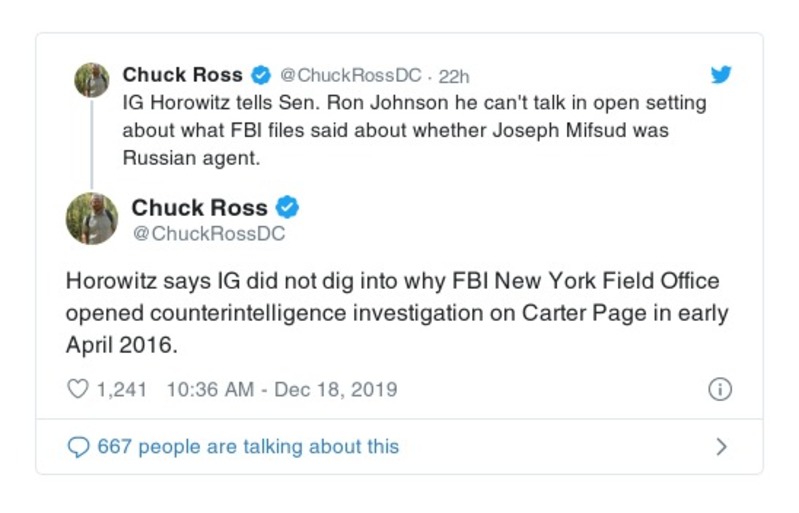Click the 1,241 likes count

click(122, 389)
